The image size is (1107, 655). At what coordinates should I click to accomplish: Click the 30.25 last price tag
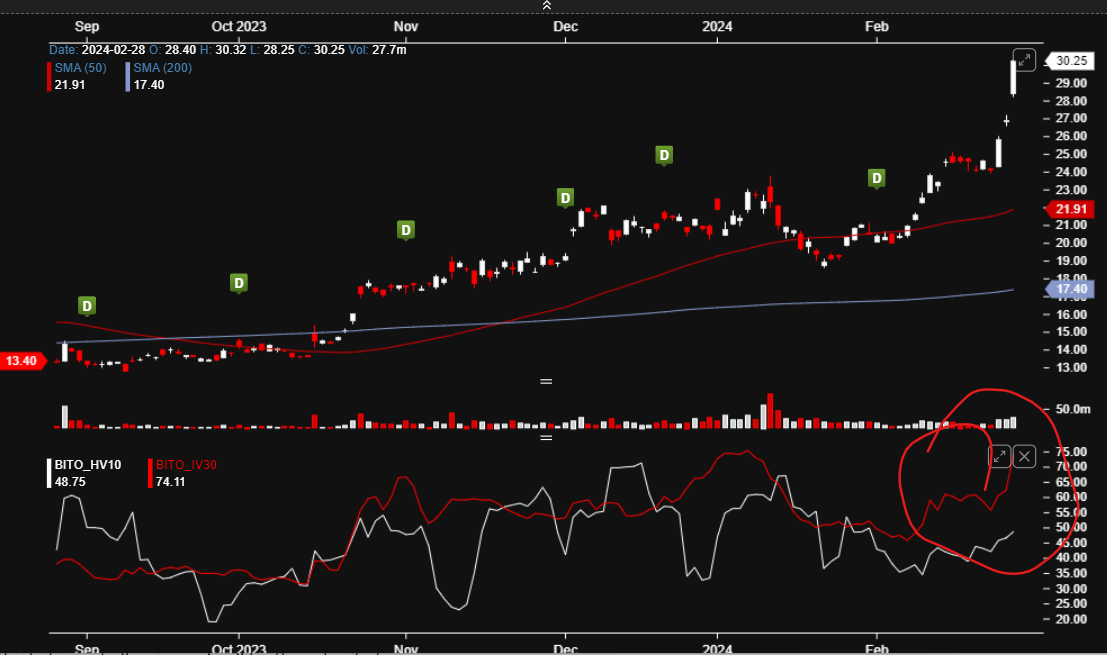1068,61
